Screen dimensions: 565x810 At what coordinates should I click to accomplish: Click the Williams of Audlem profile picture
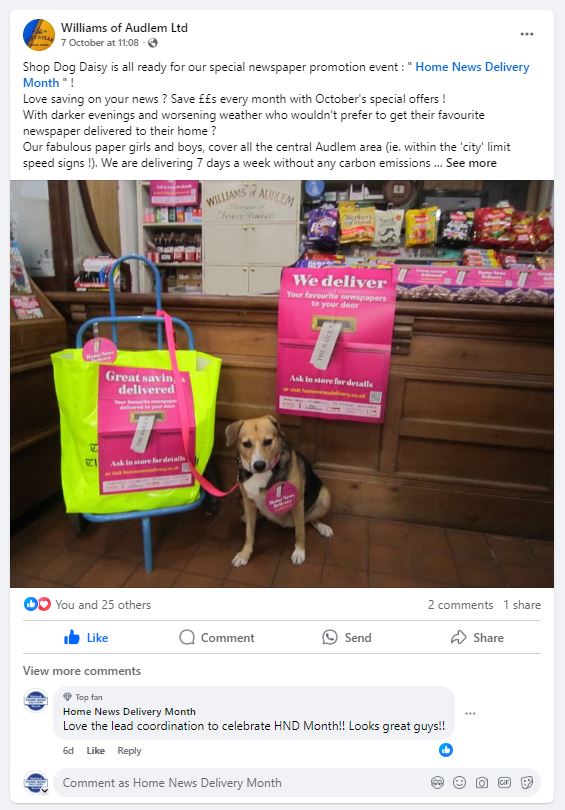[39, 35]
